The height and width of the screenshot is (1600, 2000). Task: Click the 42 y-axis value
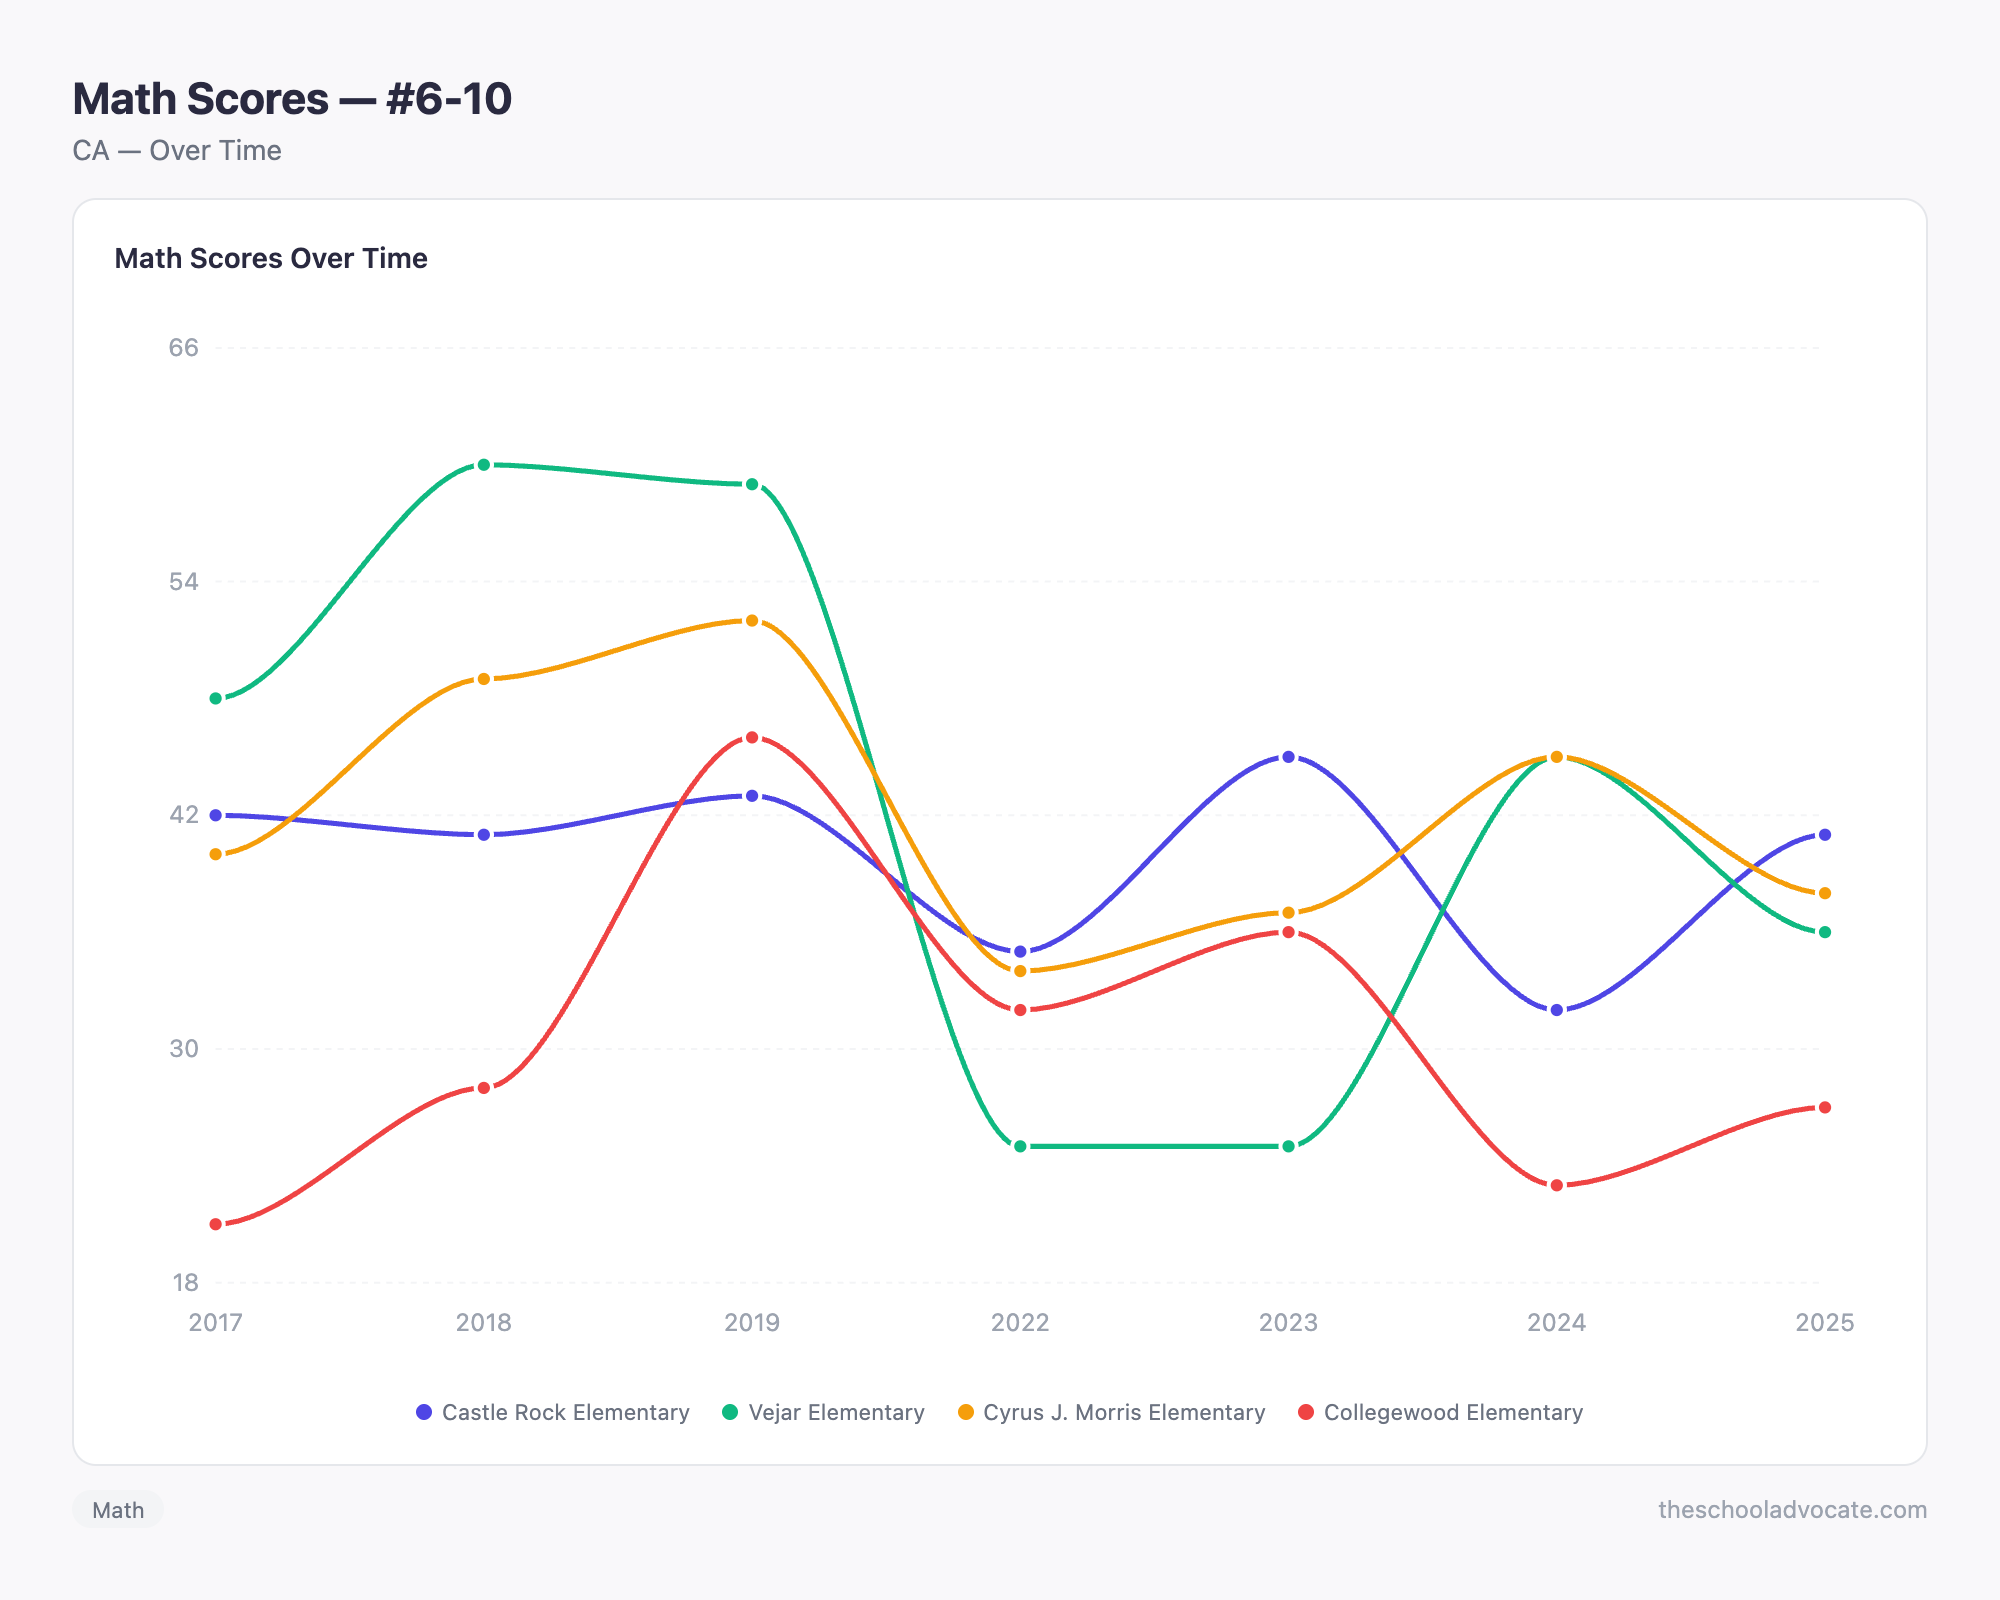[184, 815]
